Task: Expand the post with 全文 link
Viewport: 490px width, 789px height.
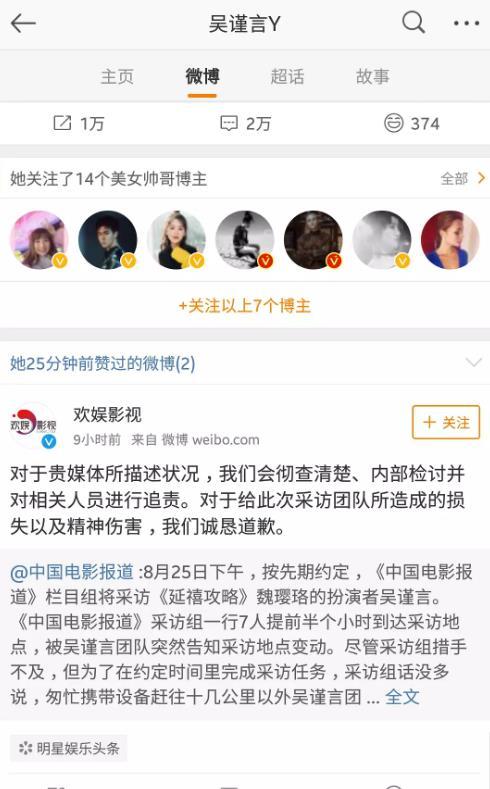Action: coord(402,697)
